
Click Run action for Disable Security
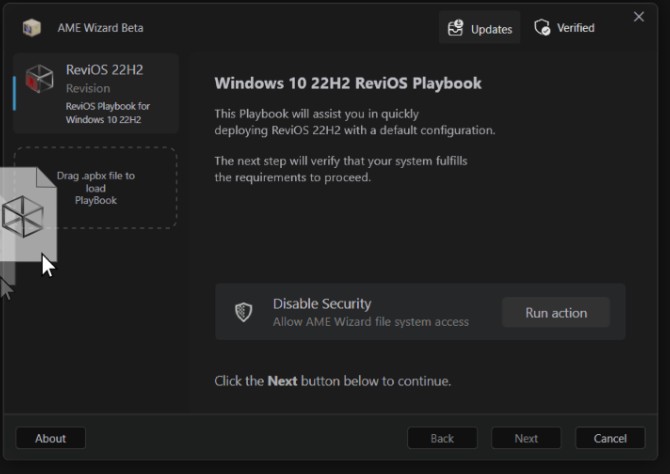coord(556,312)
